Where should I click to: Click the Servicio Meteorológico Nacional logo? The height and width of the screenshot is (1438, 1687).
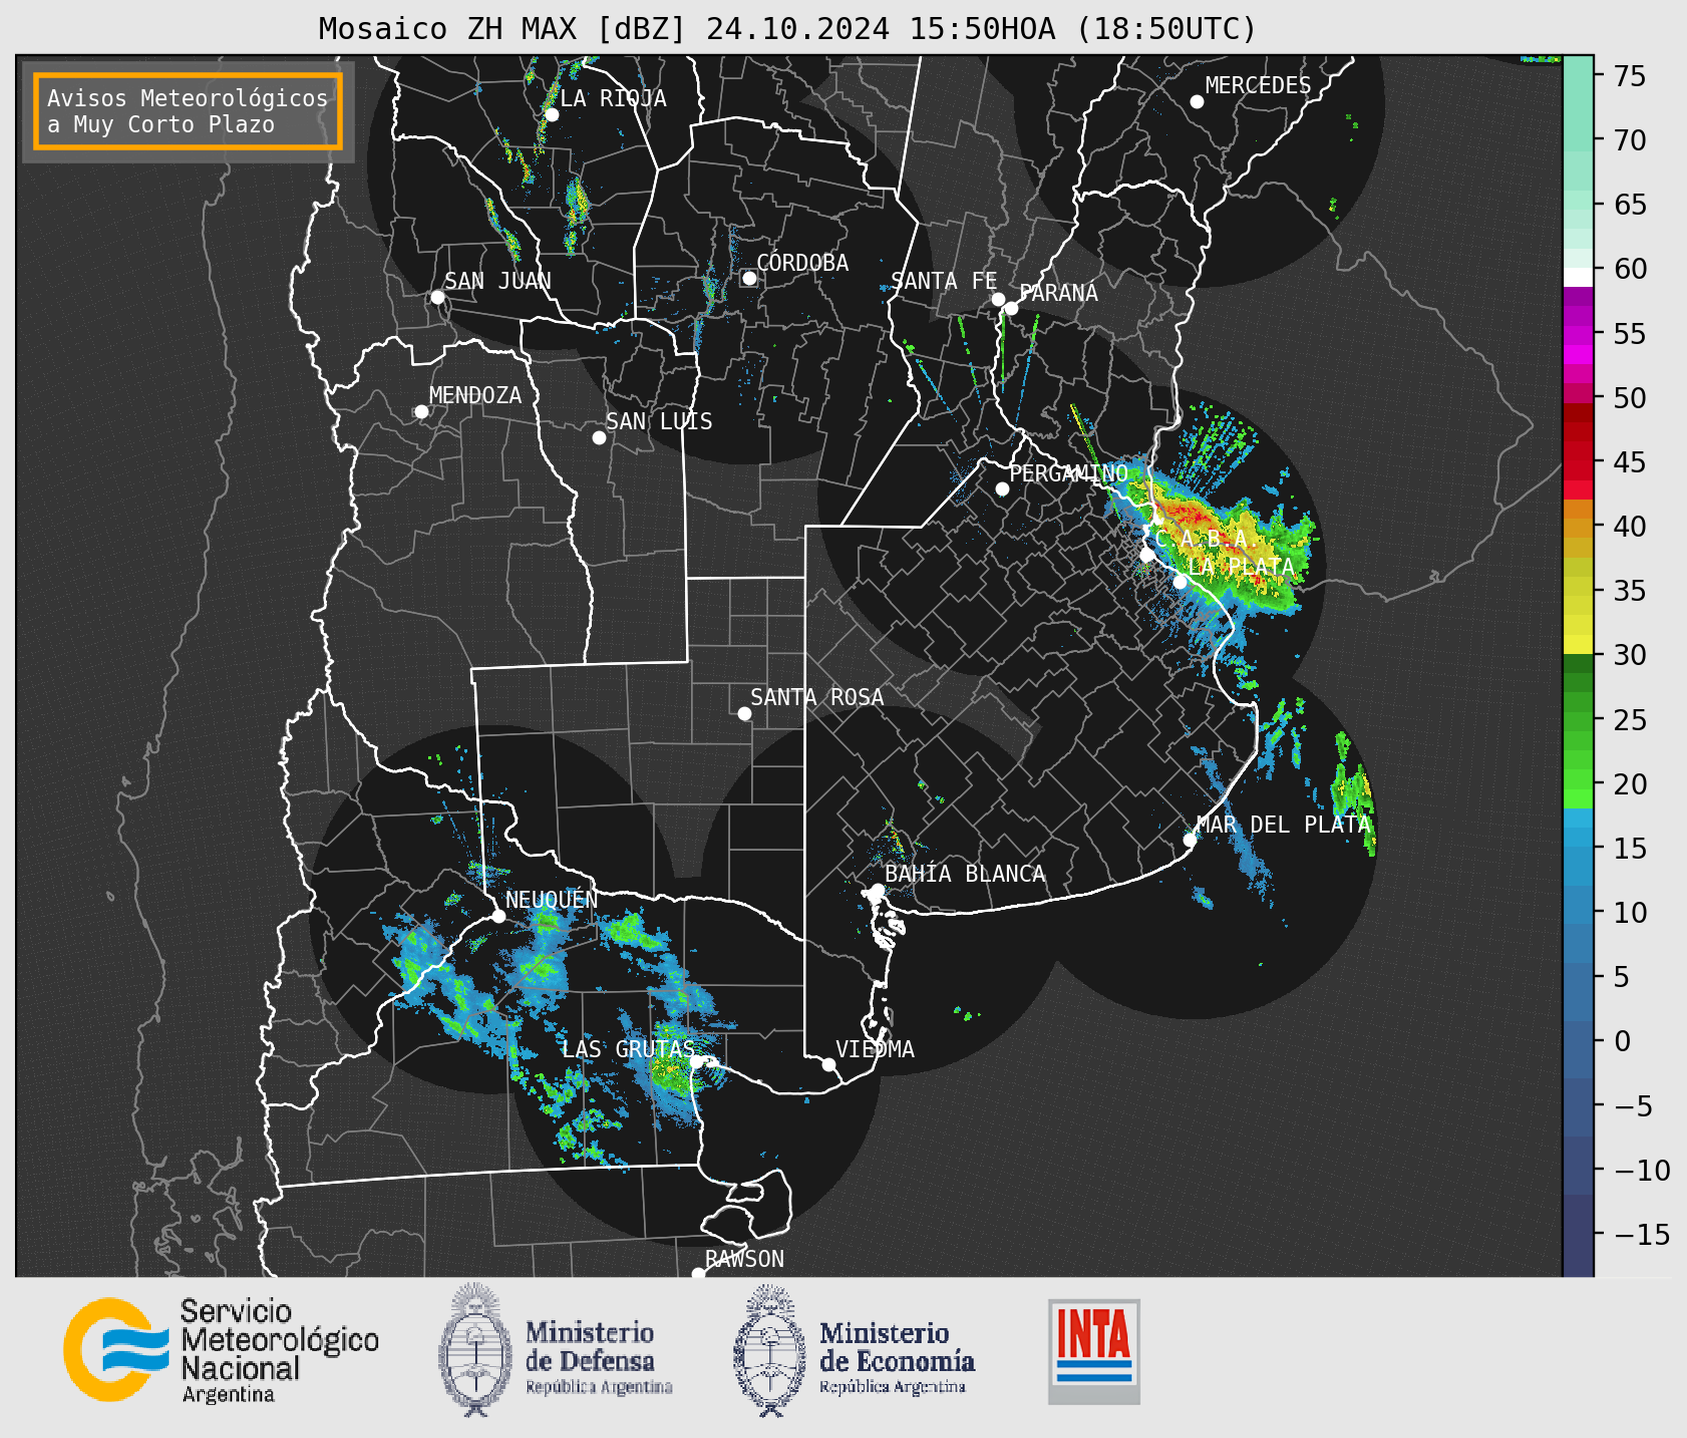pos(221,1350)
